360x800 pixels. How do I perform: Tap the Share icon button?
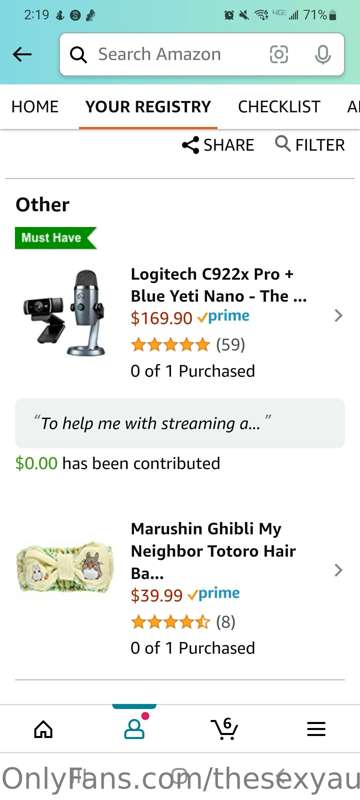[x=218, y=145]
